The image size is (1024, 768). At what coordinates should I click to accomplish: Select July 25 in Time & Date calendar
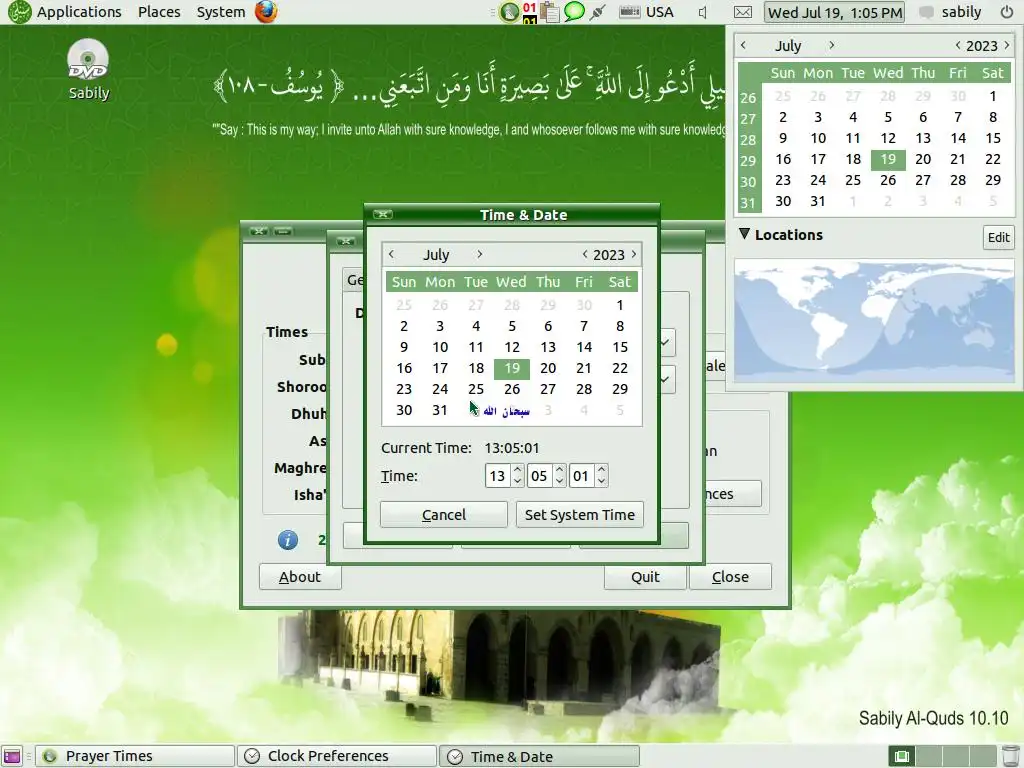point(476,389)
